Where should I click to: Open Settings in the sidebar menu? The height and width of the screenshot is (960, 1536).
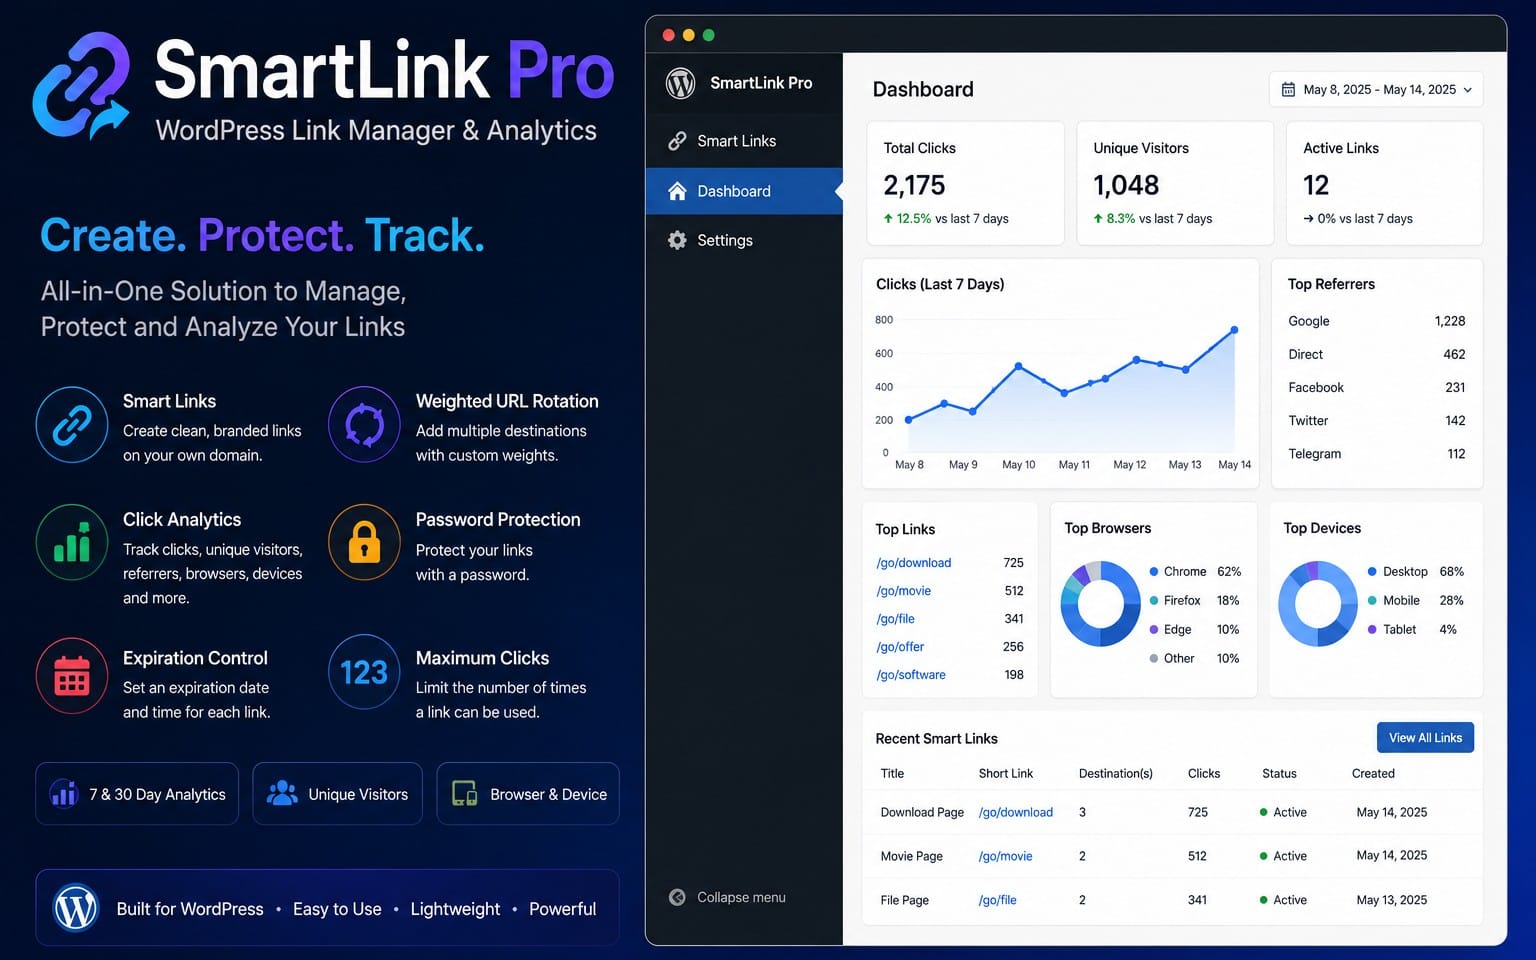pyautogui.click(x=744, y=240)
